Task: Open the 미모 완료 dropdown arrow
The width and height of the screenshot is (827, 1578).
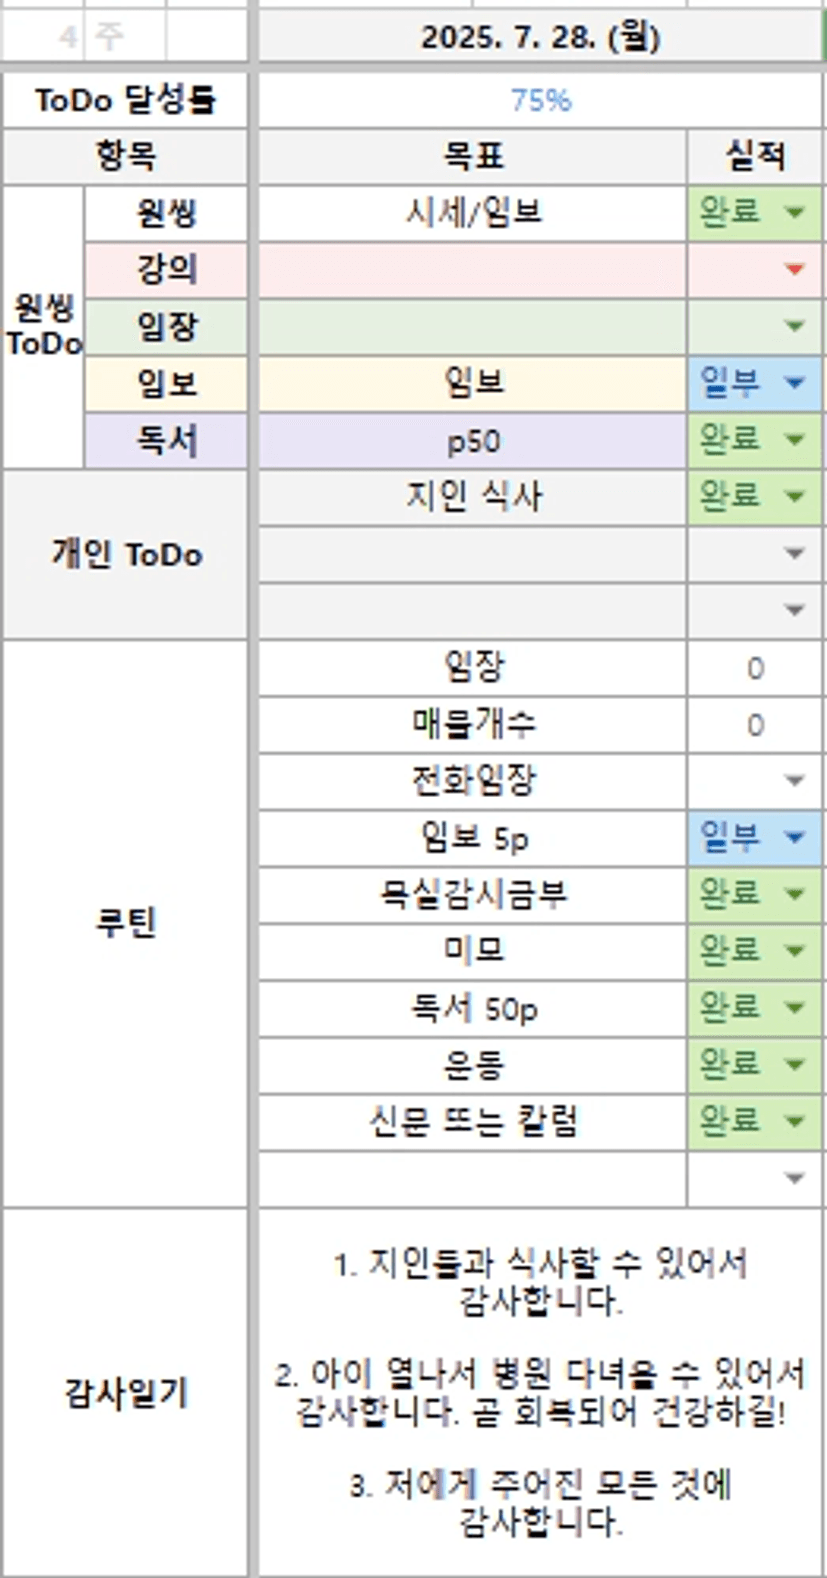Action: [x=795, y=950]
